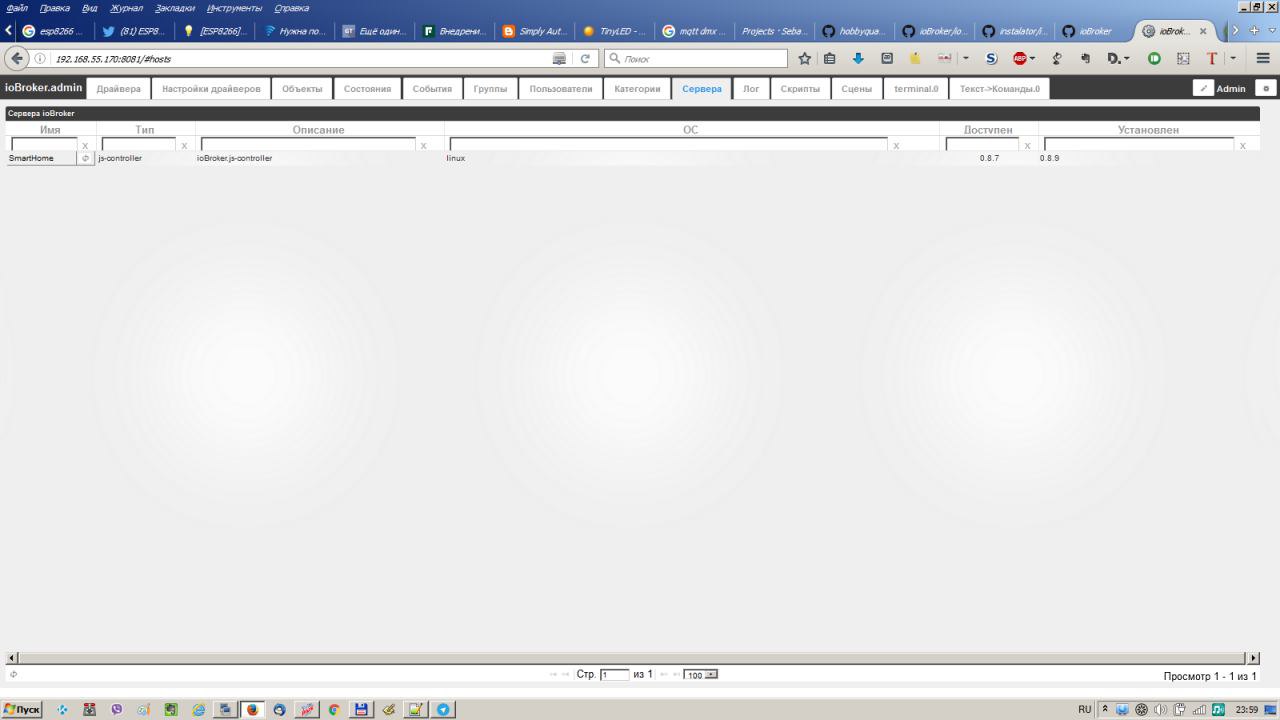This screenshot has height=720, width=1280.
Task: Open the Firefox downloads arrow
Action: (858, 58)
